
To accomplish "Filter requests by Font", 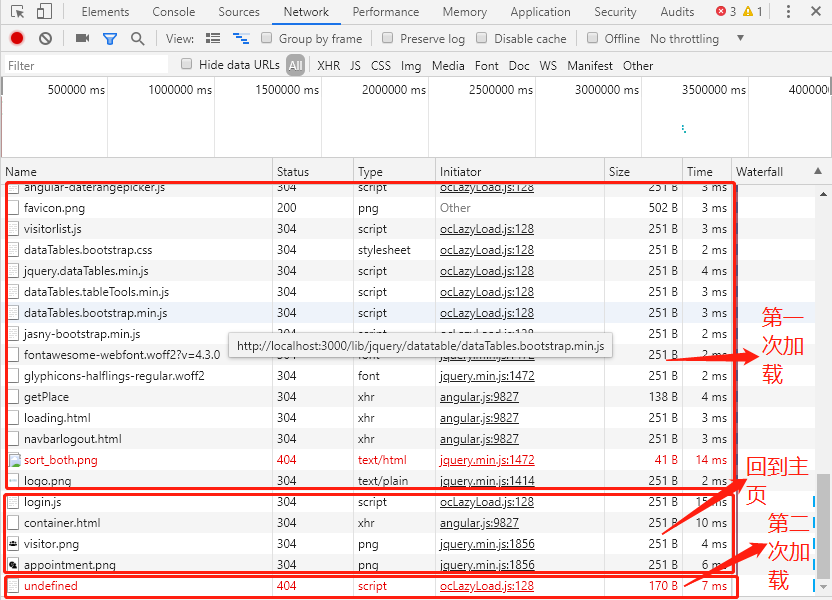I will 487,66.
